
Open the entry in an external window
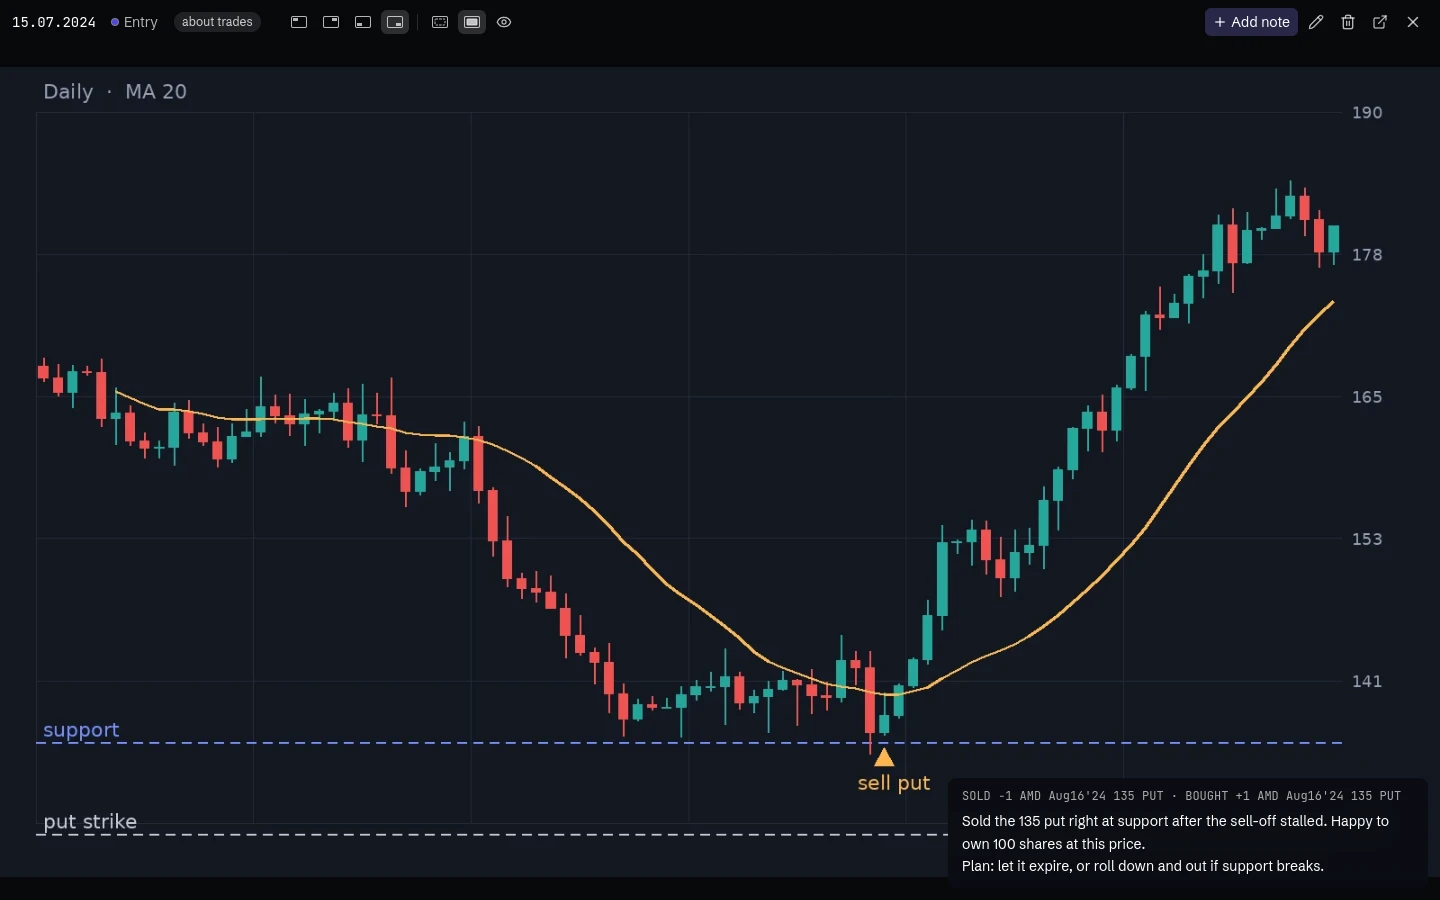[1380, 22]
